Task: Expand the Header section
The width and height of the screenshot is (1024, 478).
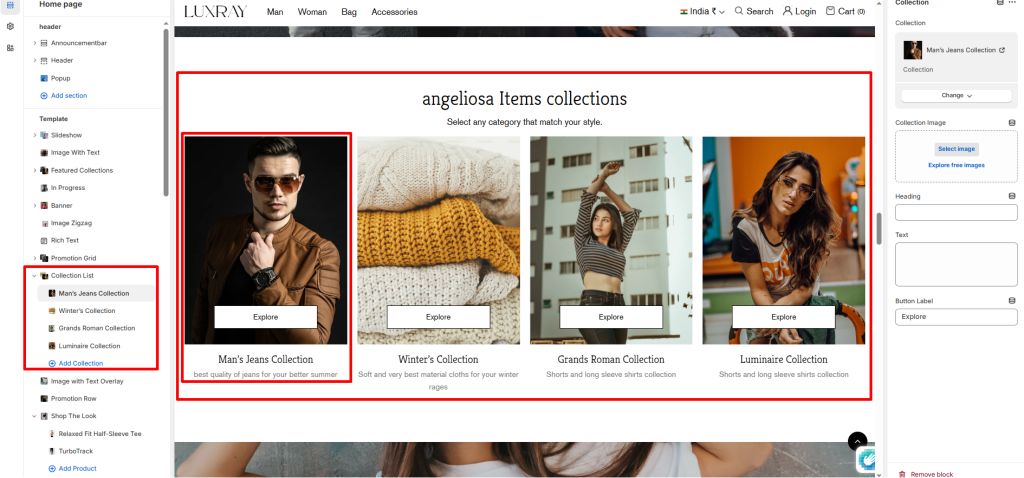Action: [x=35, y=61]
